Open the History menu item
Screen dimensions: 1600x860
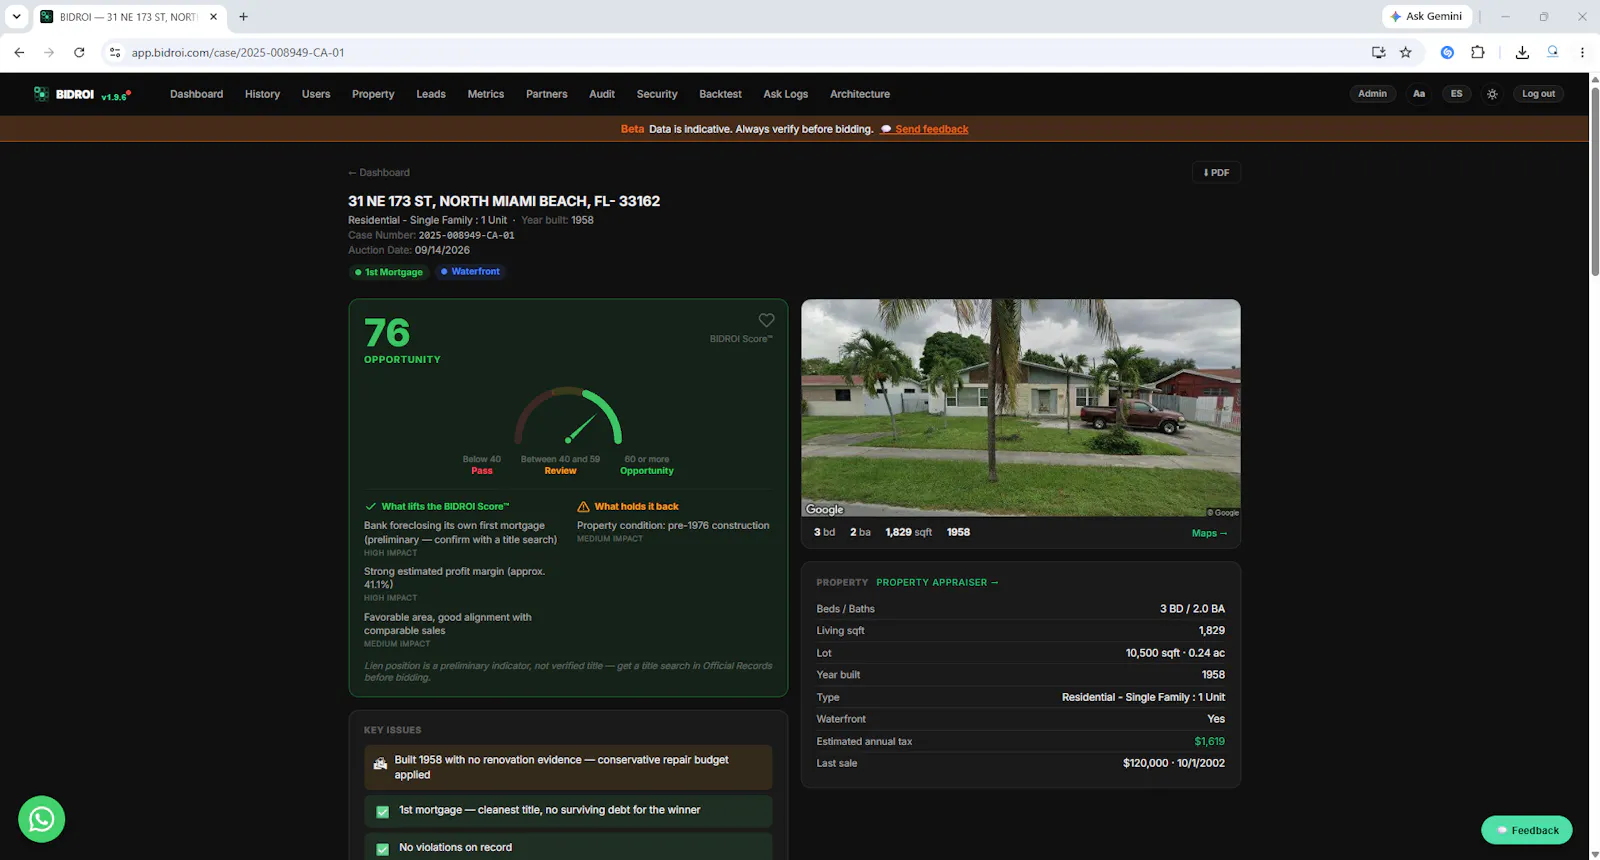click(x=262, y=94)
